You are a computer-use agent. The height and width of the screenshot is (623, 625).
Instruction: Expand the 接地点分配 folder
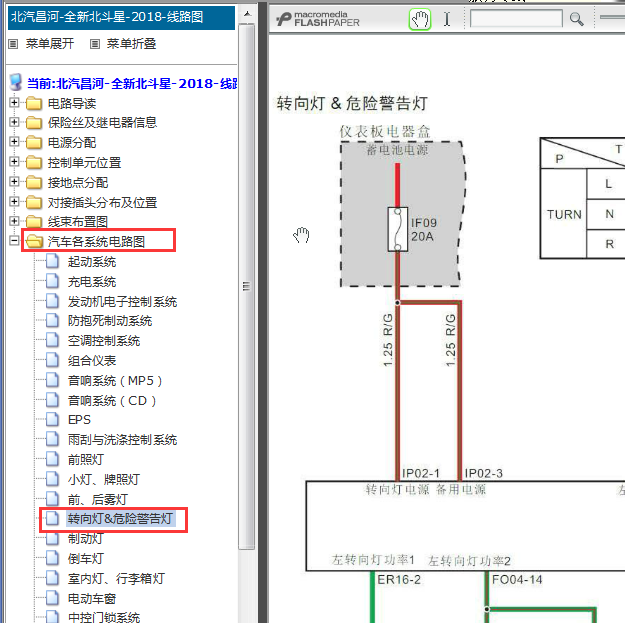[14, 182]
